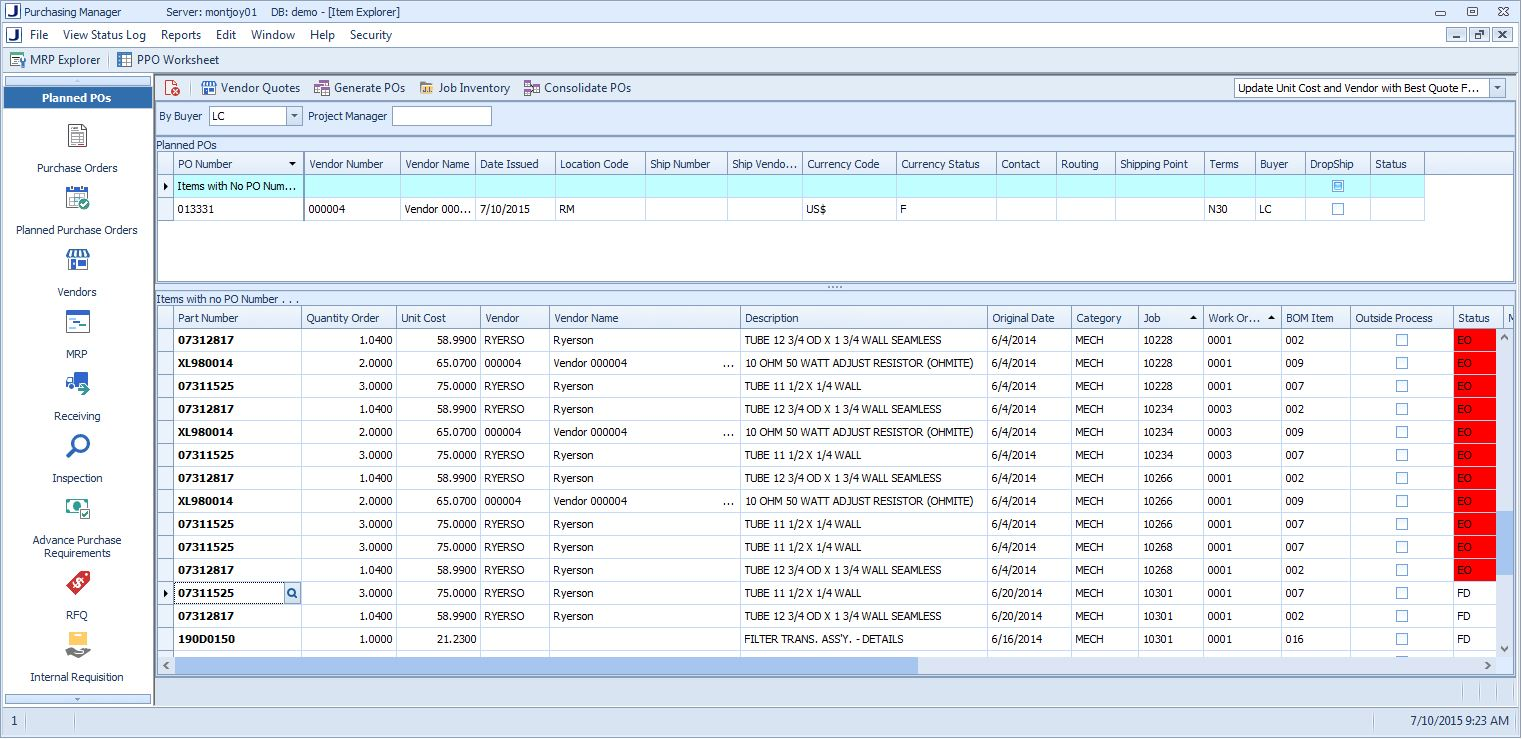Open Planned Purchase Orders icon
This screenshot has width=1522, height=739.
click(x=77, y=199)
